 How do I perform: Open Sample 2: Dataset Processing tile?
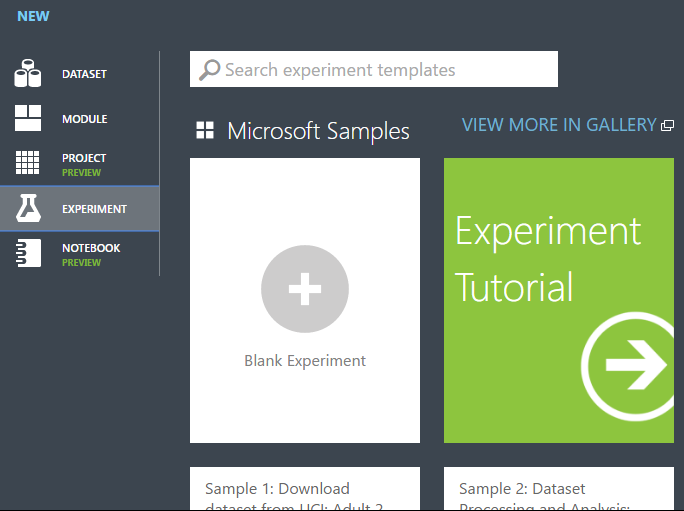(559, 488)
